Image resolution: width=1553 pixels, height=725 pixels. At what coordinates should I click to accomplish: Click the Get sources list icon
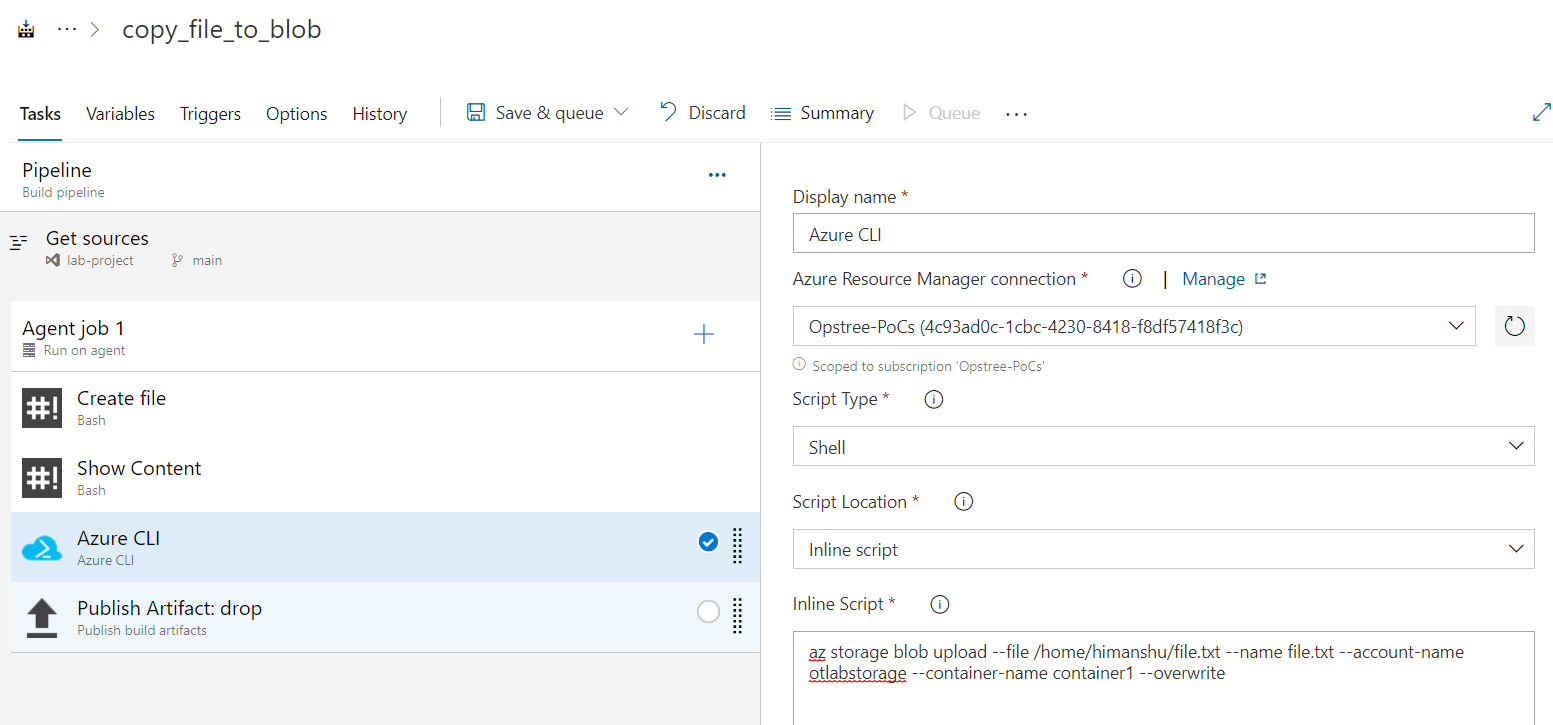18,242
